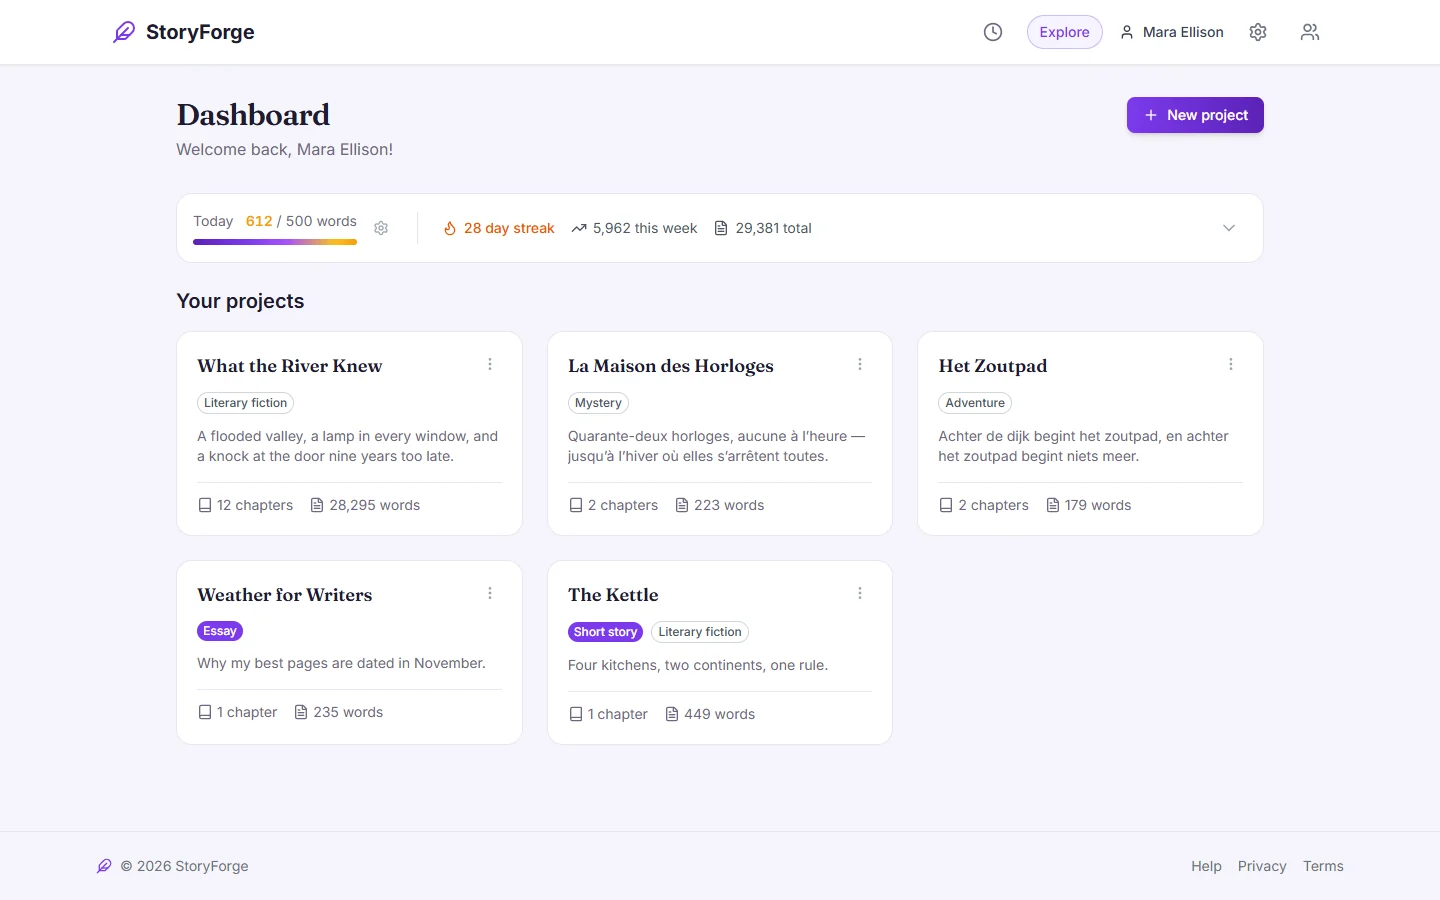Click Literary fiction tag on What the River Knew

point(245,403)
